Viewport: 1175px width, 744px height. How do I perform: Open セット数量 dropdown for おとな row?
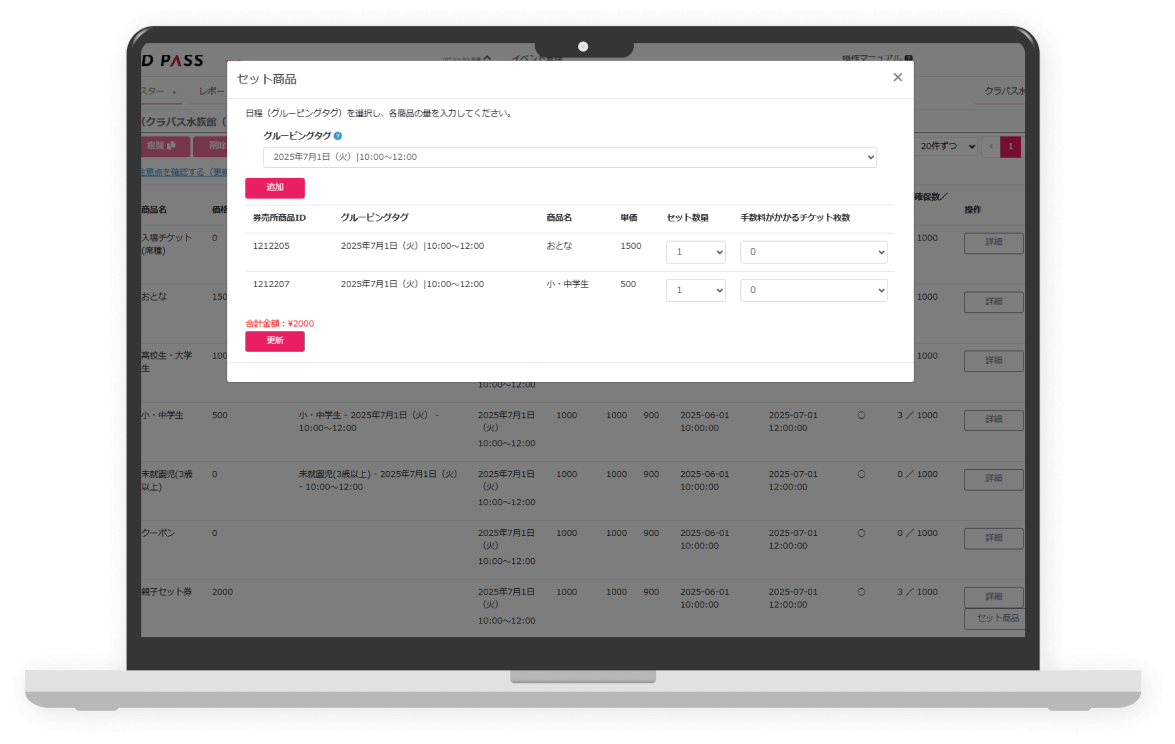pyautogui.click(x=696, y=252)
